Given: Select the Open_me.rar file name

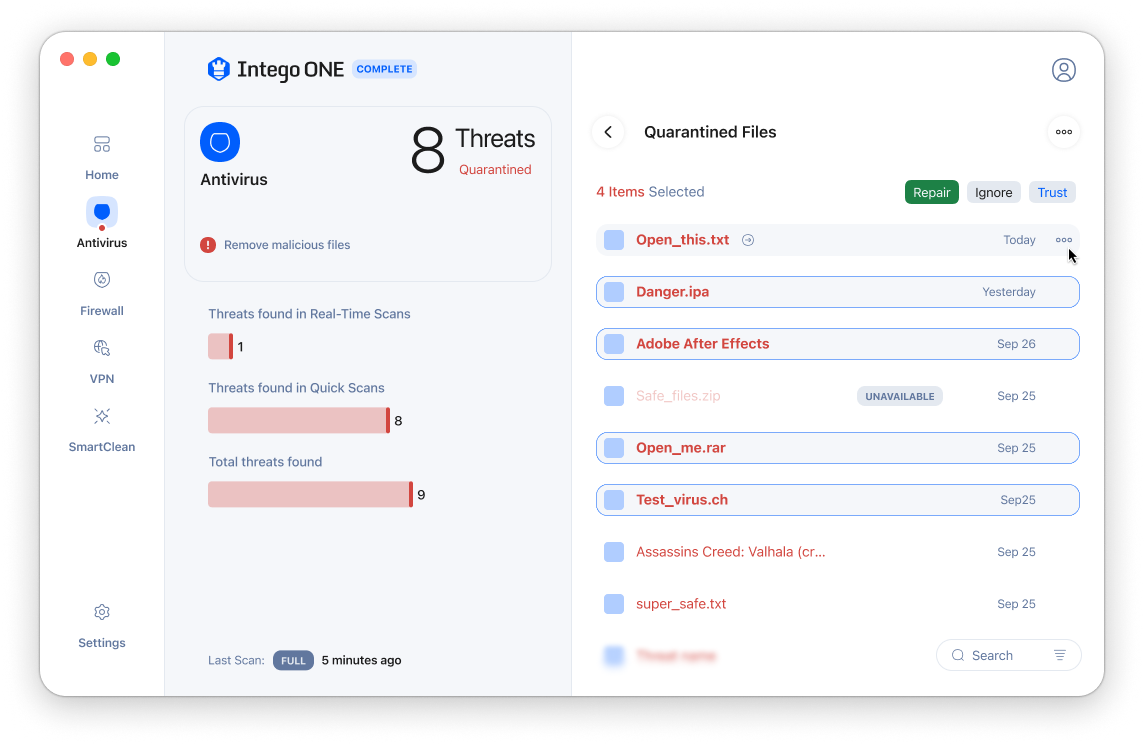Looking at the screenshot, I should point(681,448).
